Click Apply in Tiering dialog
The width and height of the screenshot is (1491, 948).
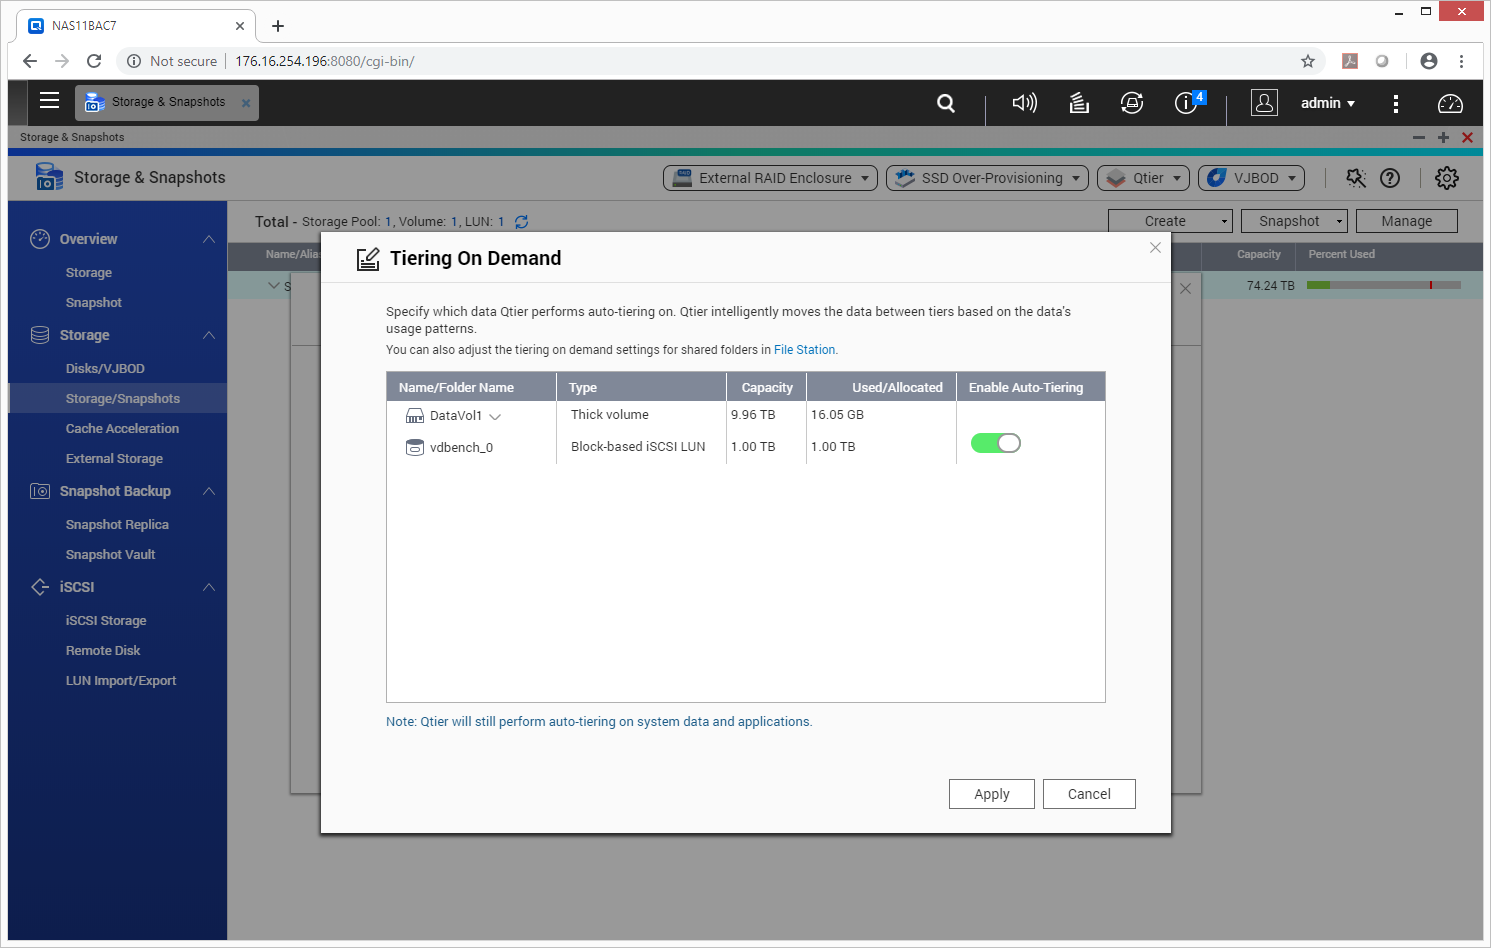(x=992, y=794)
